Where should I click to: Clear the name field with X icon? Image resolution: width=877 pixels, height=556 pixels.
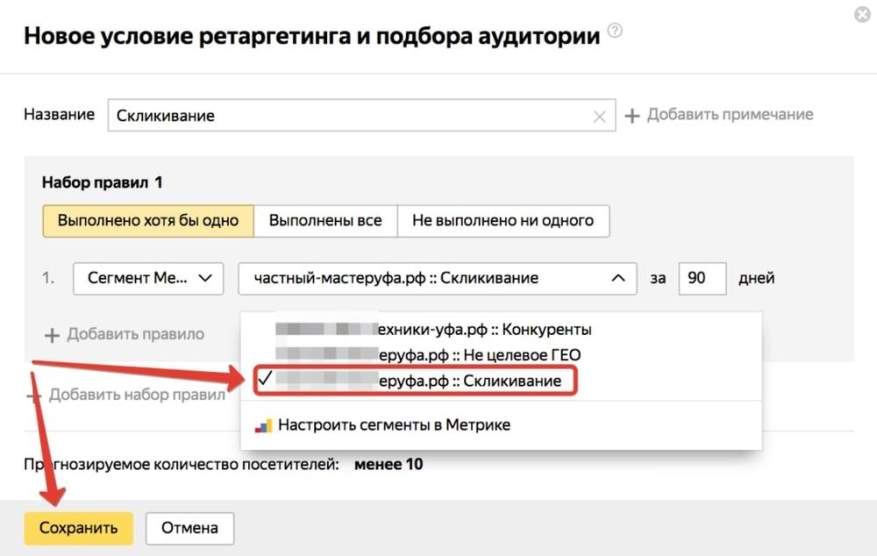click(599, 116)
